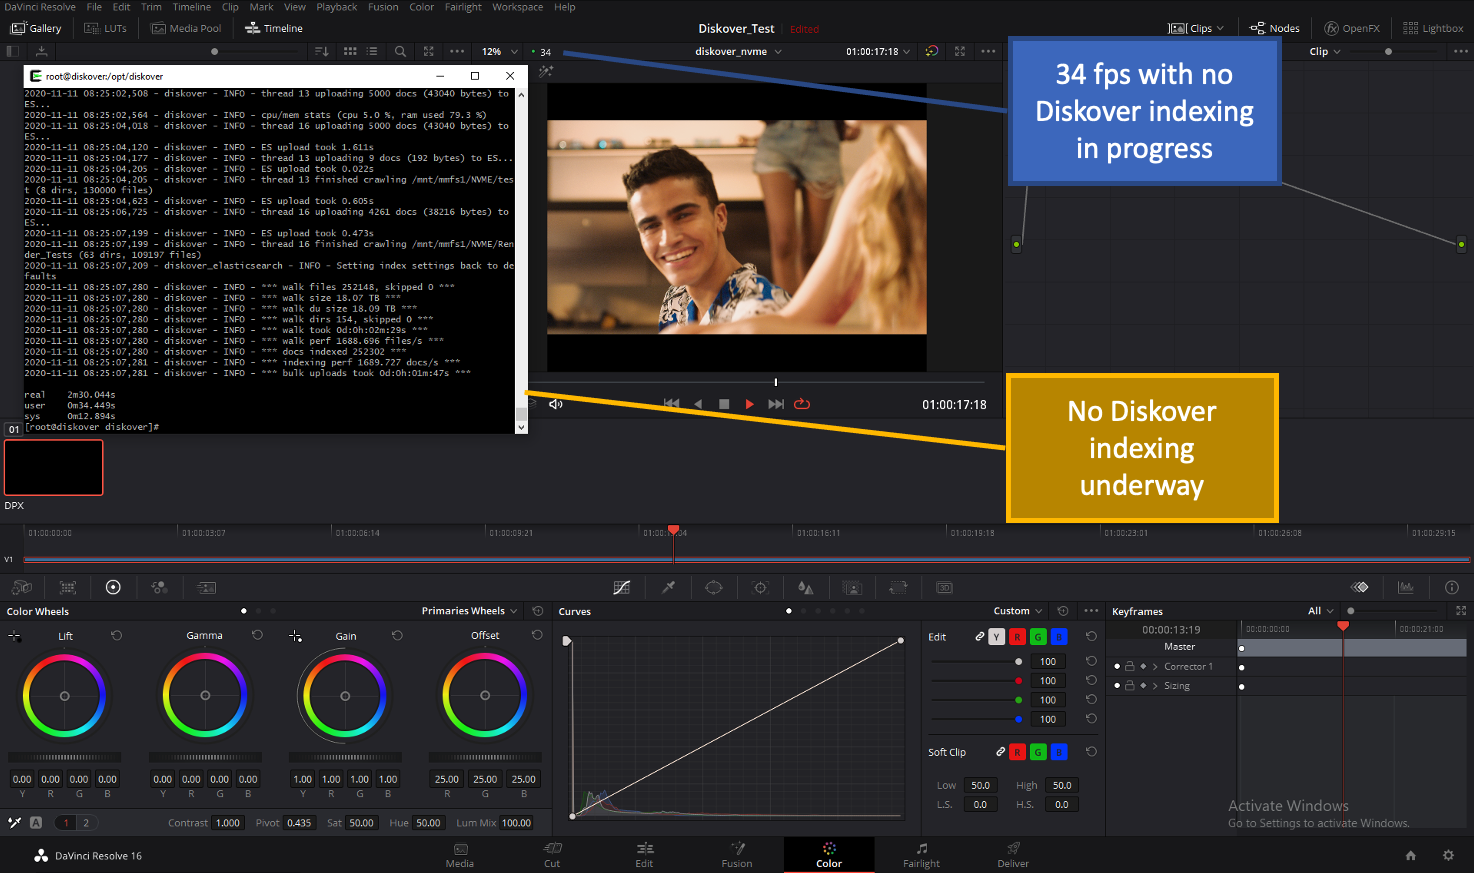Viewport: 1474px width, 873px height.
Task: Open the Key palette
Action: [x=852, y=588]
